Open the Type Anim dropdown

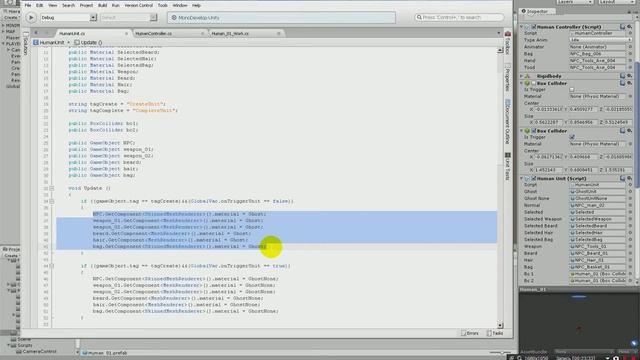600,40
